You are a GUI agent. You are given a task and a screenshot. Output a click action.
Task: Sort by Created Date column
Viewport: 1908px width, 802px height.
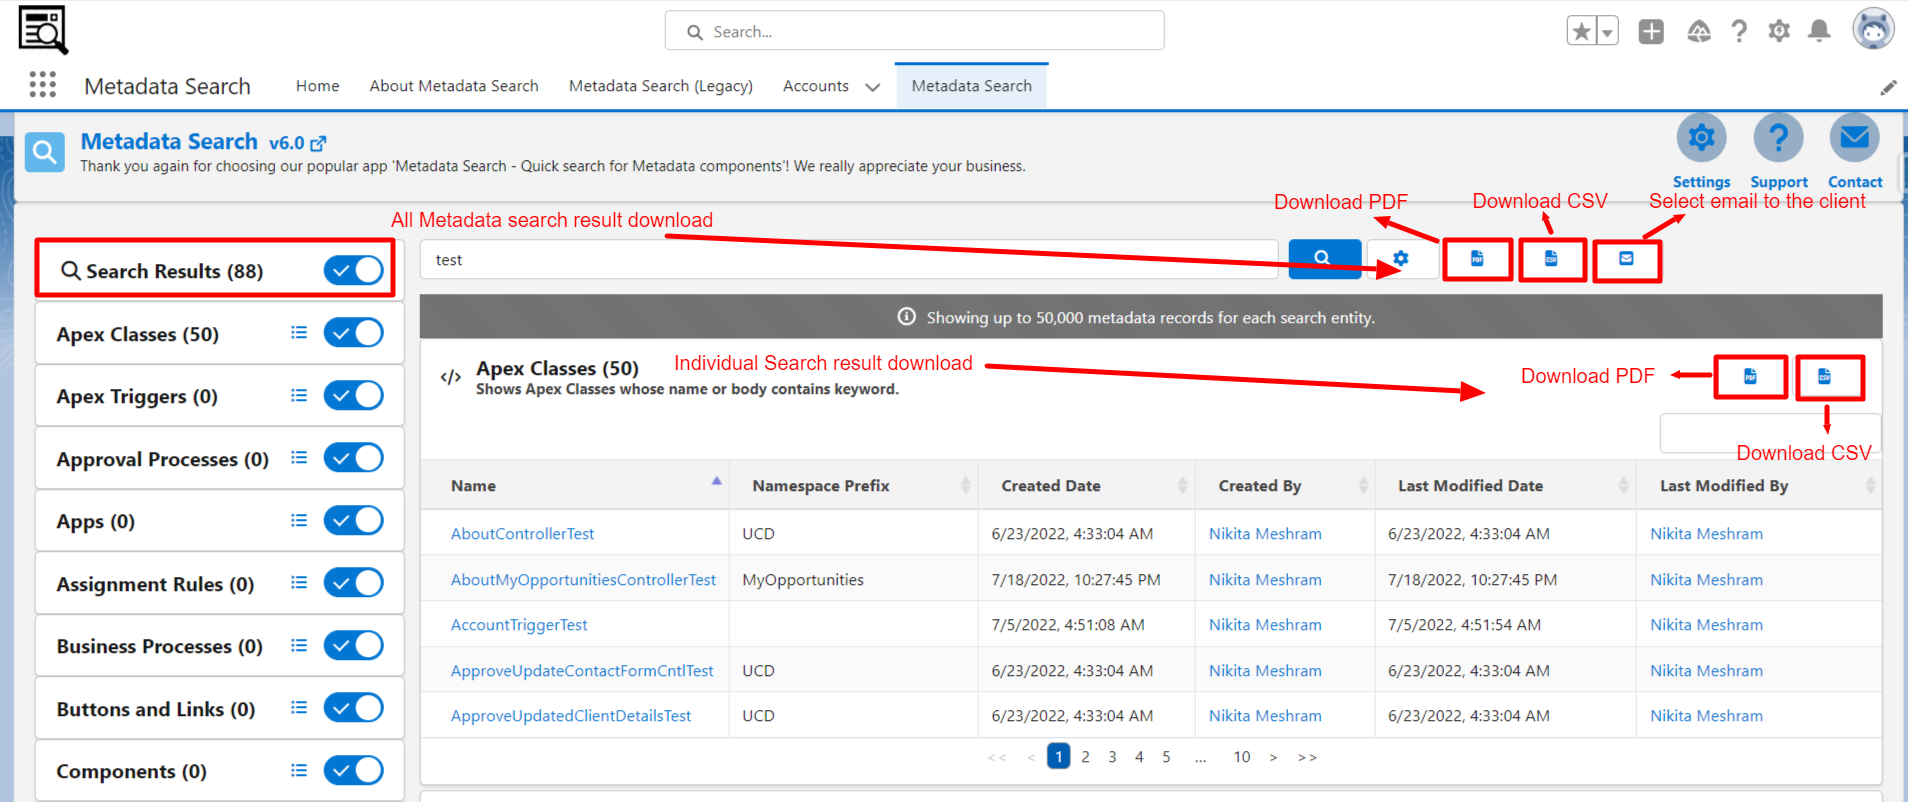pyautogui.click(x=1087, y=486)
